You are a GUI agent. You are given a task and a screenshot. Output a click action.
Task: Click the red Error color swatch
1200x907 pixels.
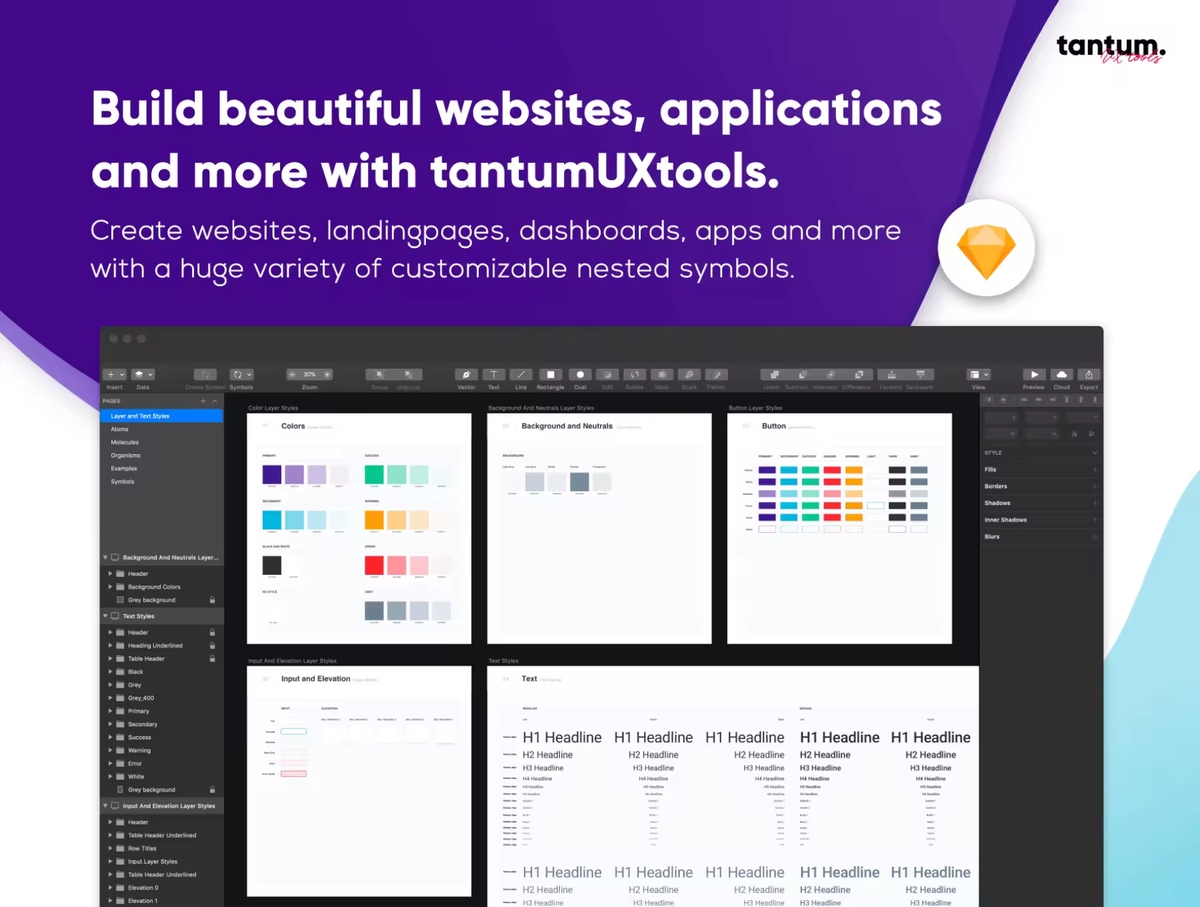pos(375,566)
